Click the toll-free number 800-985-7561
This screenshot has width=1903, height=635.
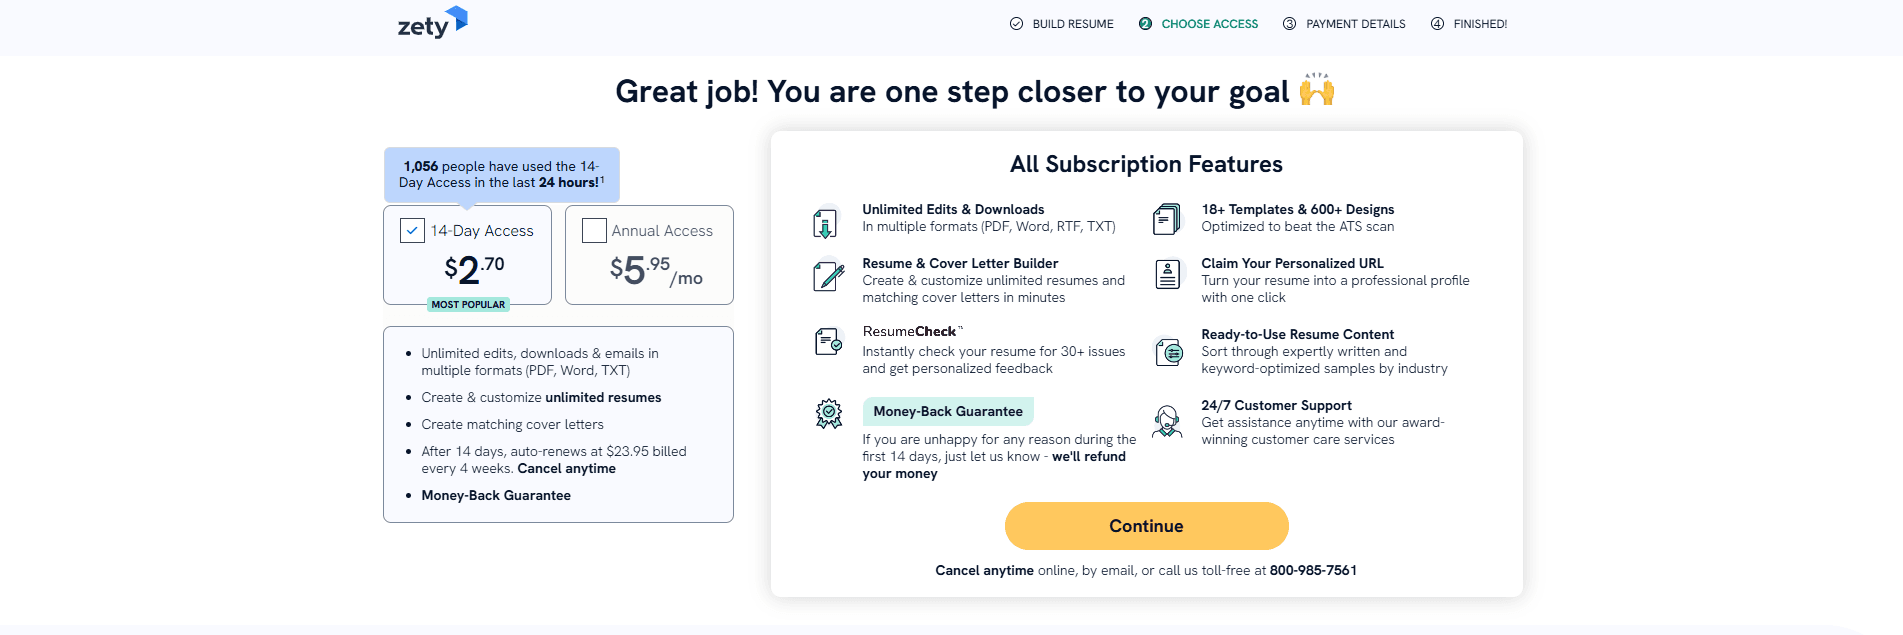(1311, 570)
